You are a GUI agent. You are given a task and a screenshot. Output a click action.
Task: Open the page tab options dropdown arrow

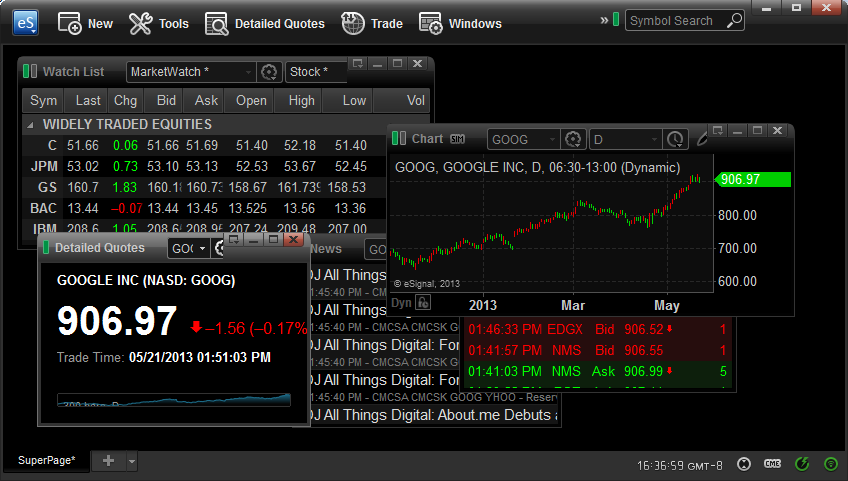[131, 462]
